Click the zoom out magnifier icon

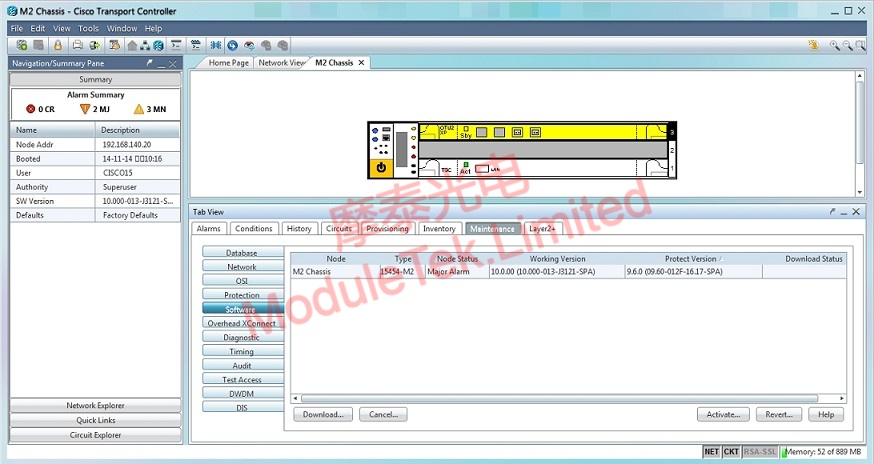847,45
